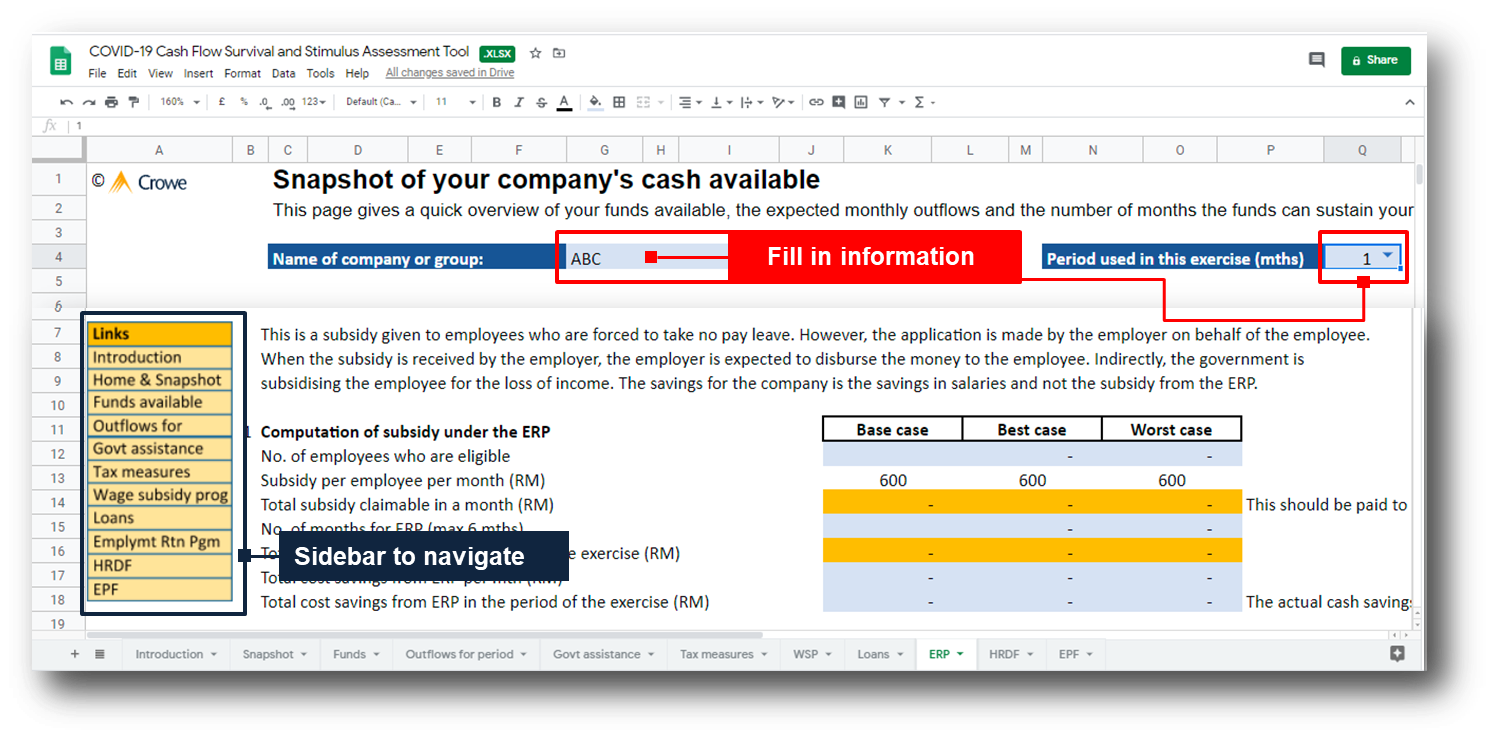Open the 160% zoom dropdown

[x=180, y=102]
